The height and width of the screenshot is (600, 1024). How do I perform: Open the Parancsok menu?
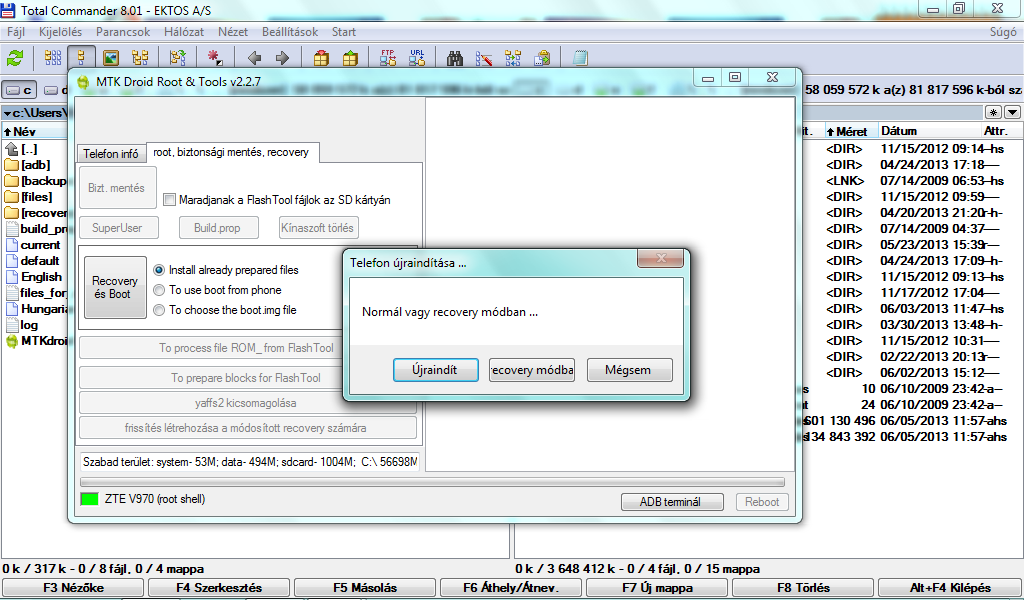(x=123, y=31)
